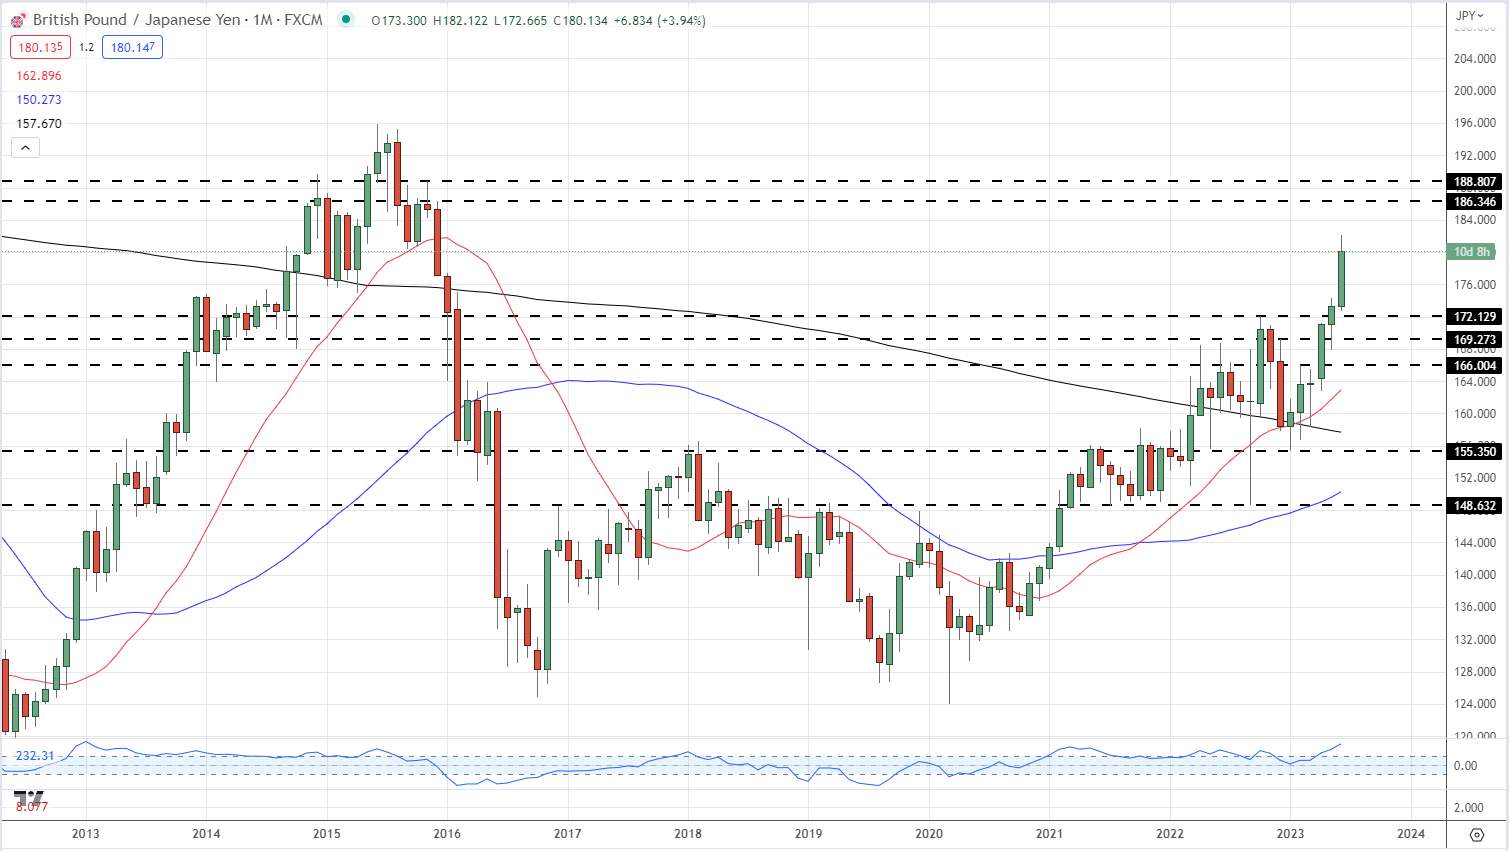Viewport: 1509px width, 851px height.
Task: Select the blue indicator value 150.273
Action: [x=39, y=100]
